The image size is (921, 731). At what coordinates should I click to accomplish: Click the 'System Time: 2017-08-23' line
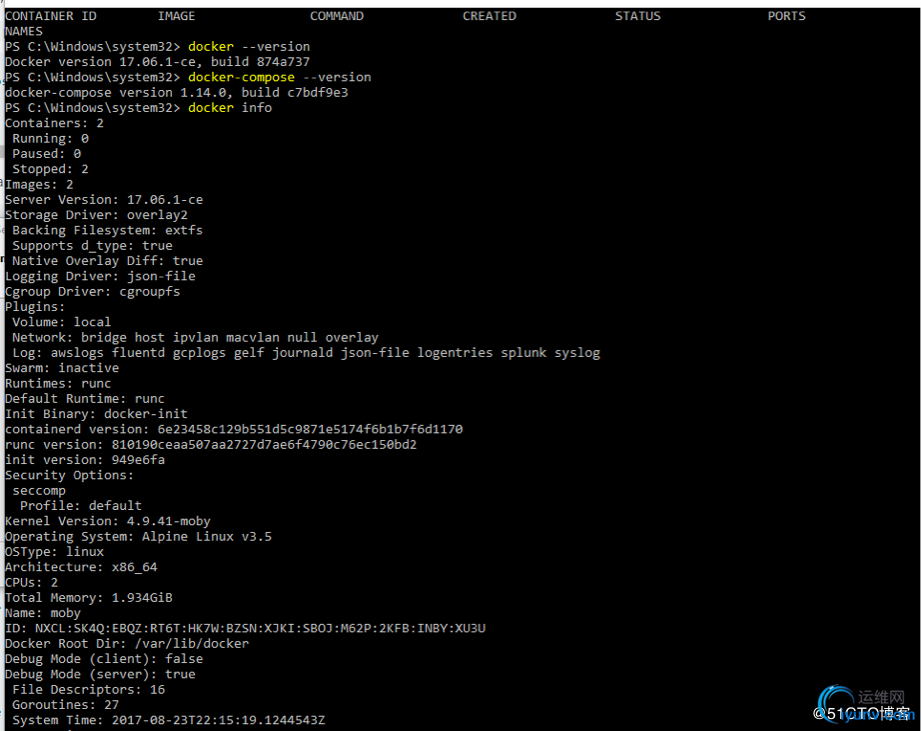169,719
